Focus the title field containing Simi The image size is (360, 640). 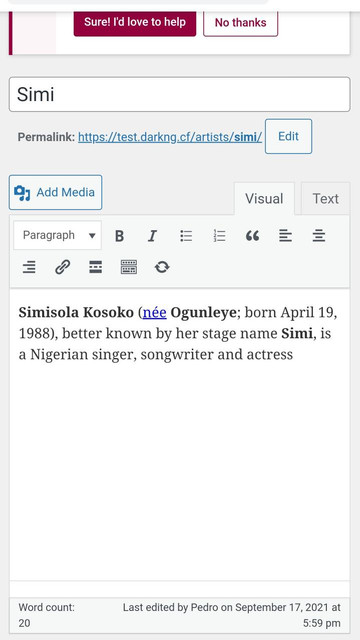click(180, 94)
